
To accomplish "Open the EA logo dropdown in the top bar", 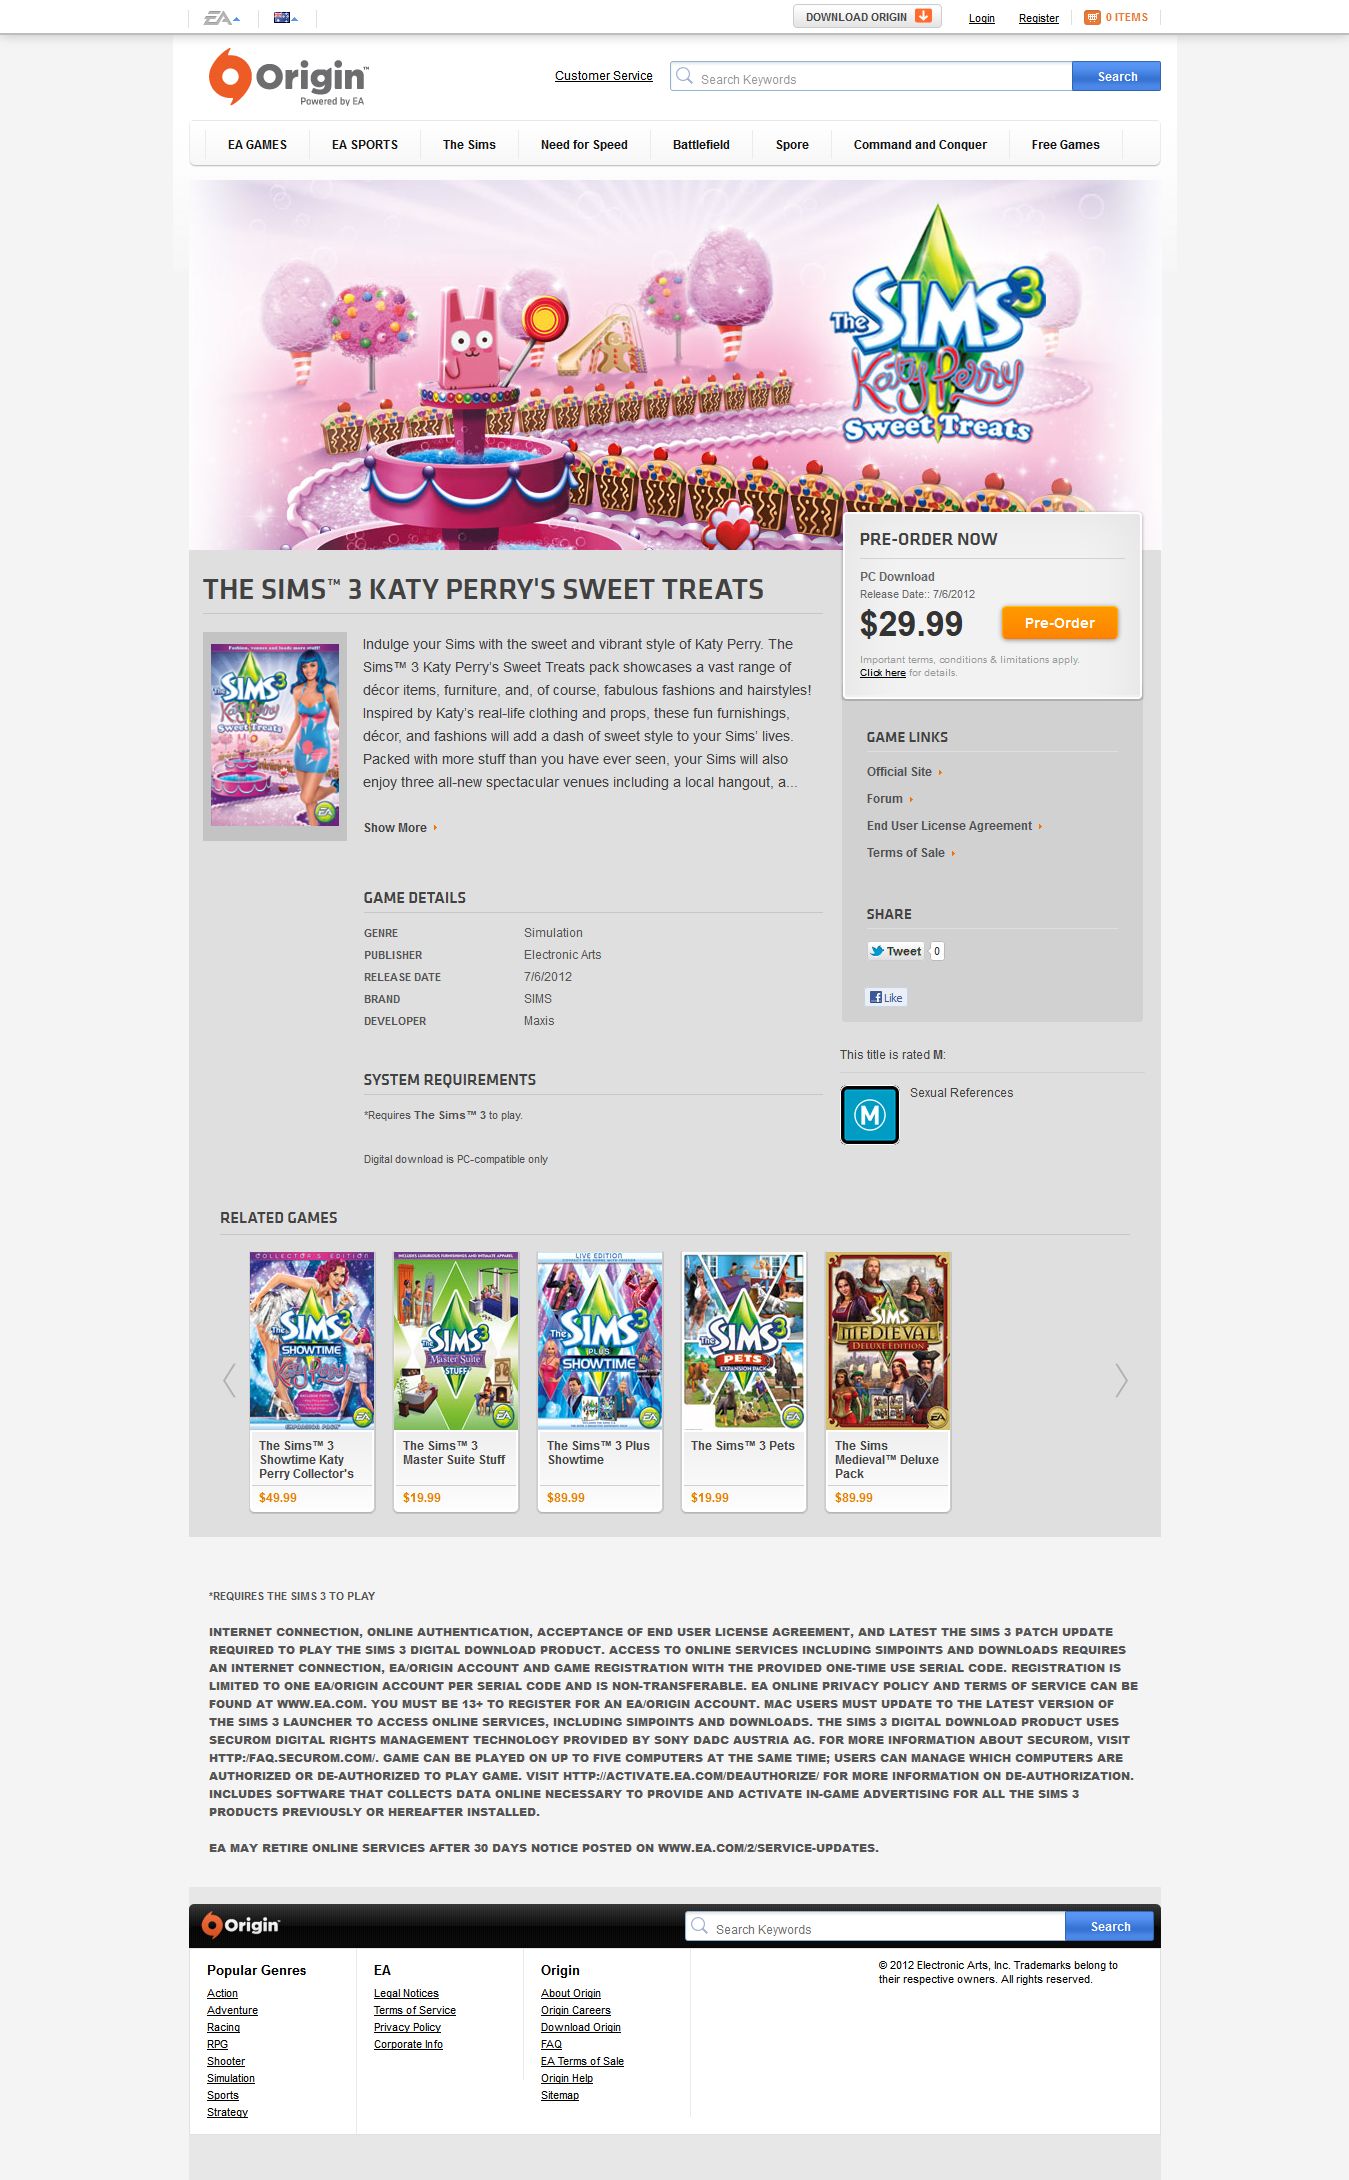I will [x=221, y=18].
